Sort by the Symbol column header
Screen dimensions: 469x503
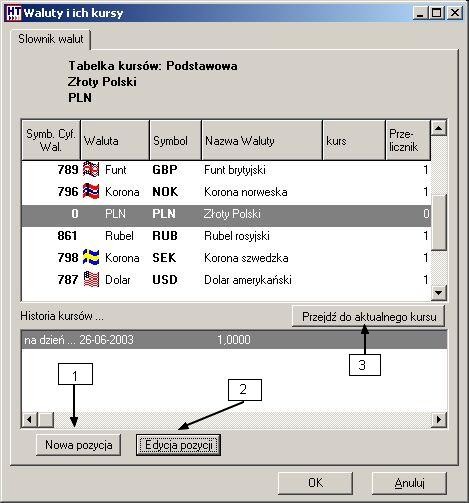pyautogui.click(x=175, y=140)
